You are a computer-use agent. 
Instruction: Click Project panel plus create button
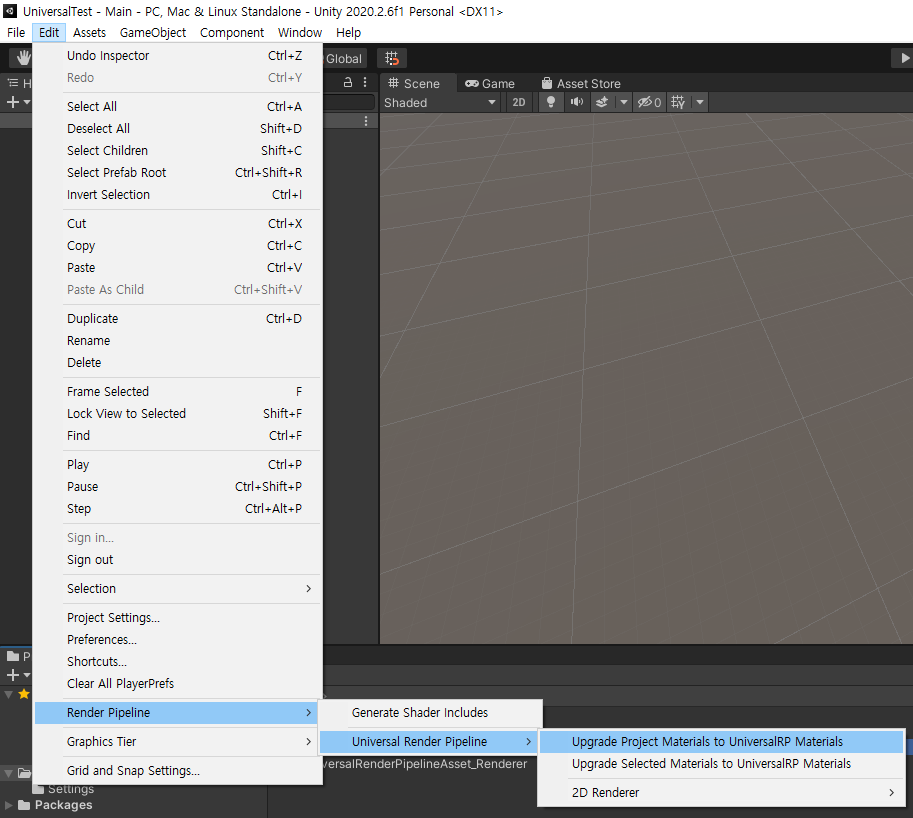(x=17, y=675)
